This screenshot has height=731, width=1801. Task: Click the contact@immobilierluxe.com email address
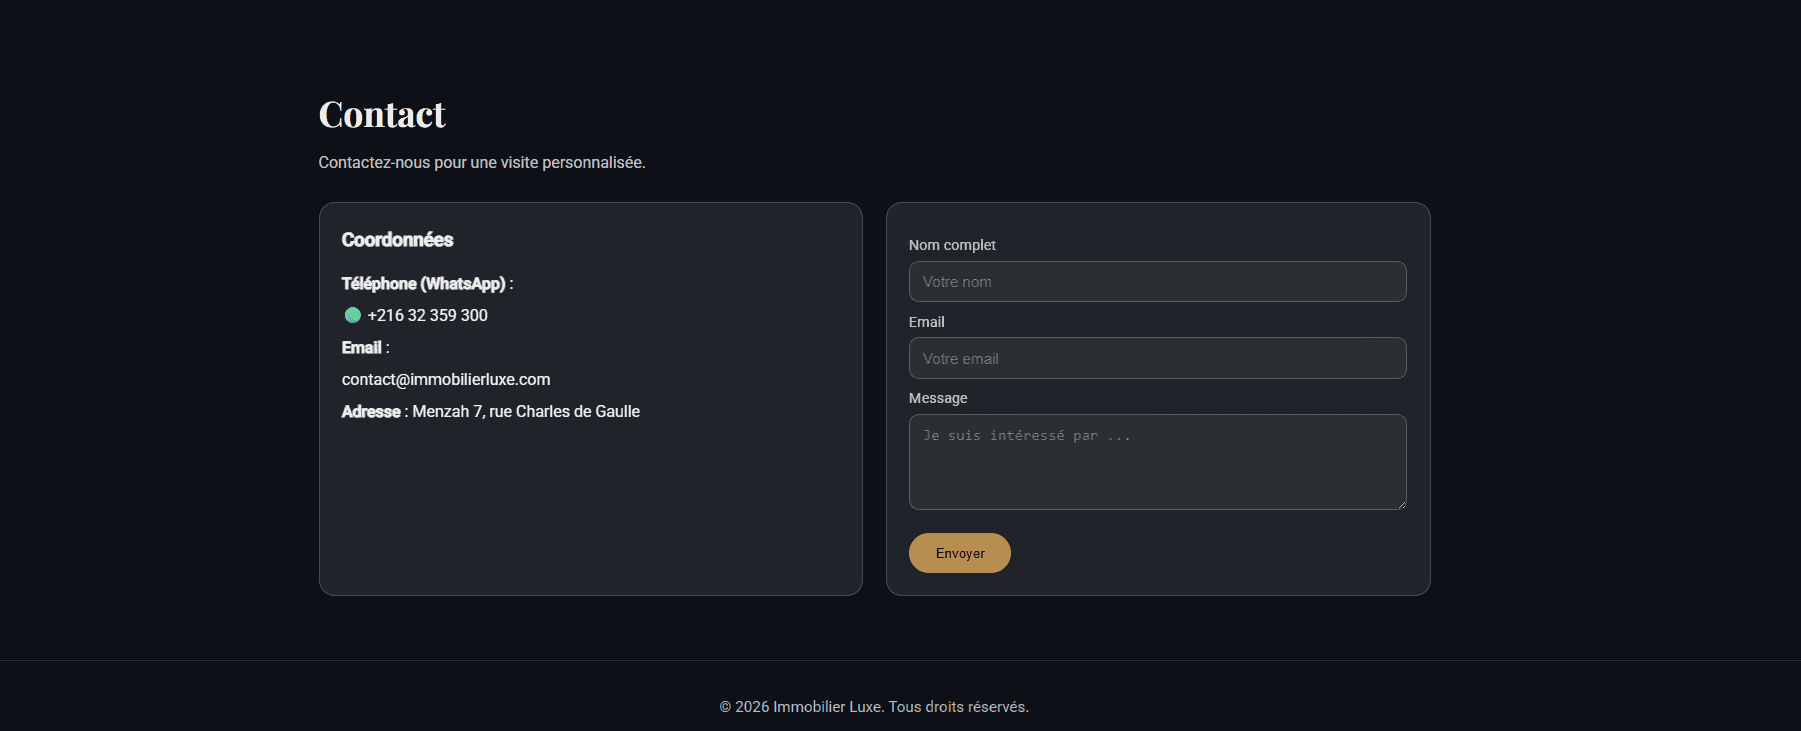(x=446, y=379)
